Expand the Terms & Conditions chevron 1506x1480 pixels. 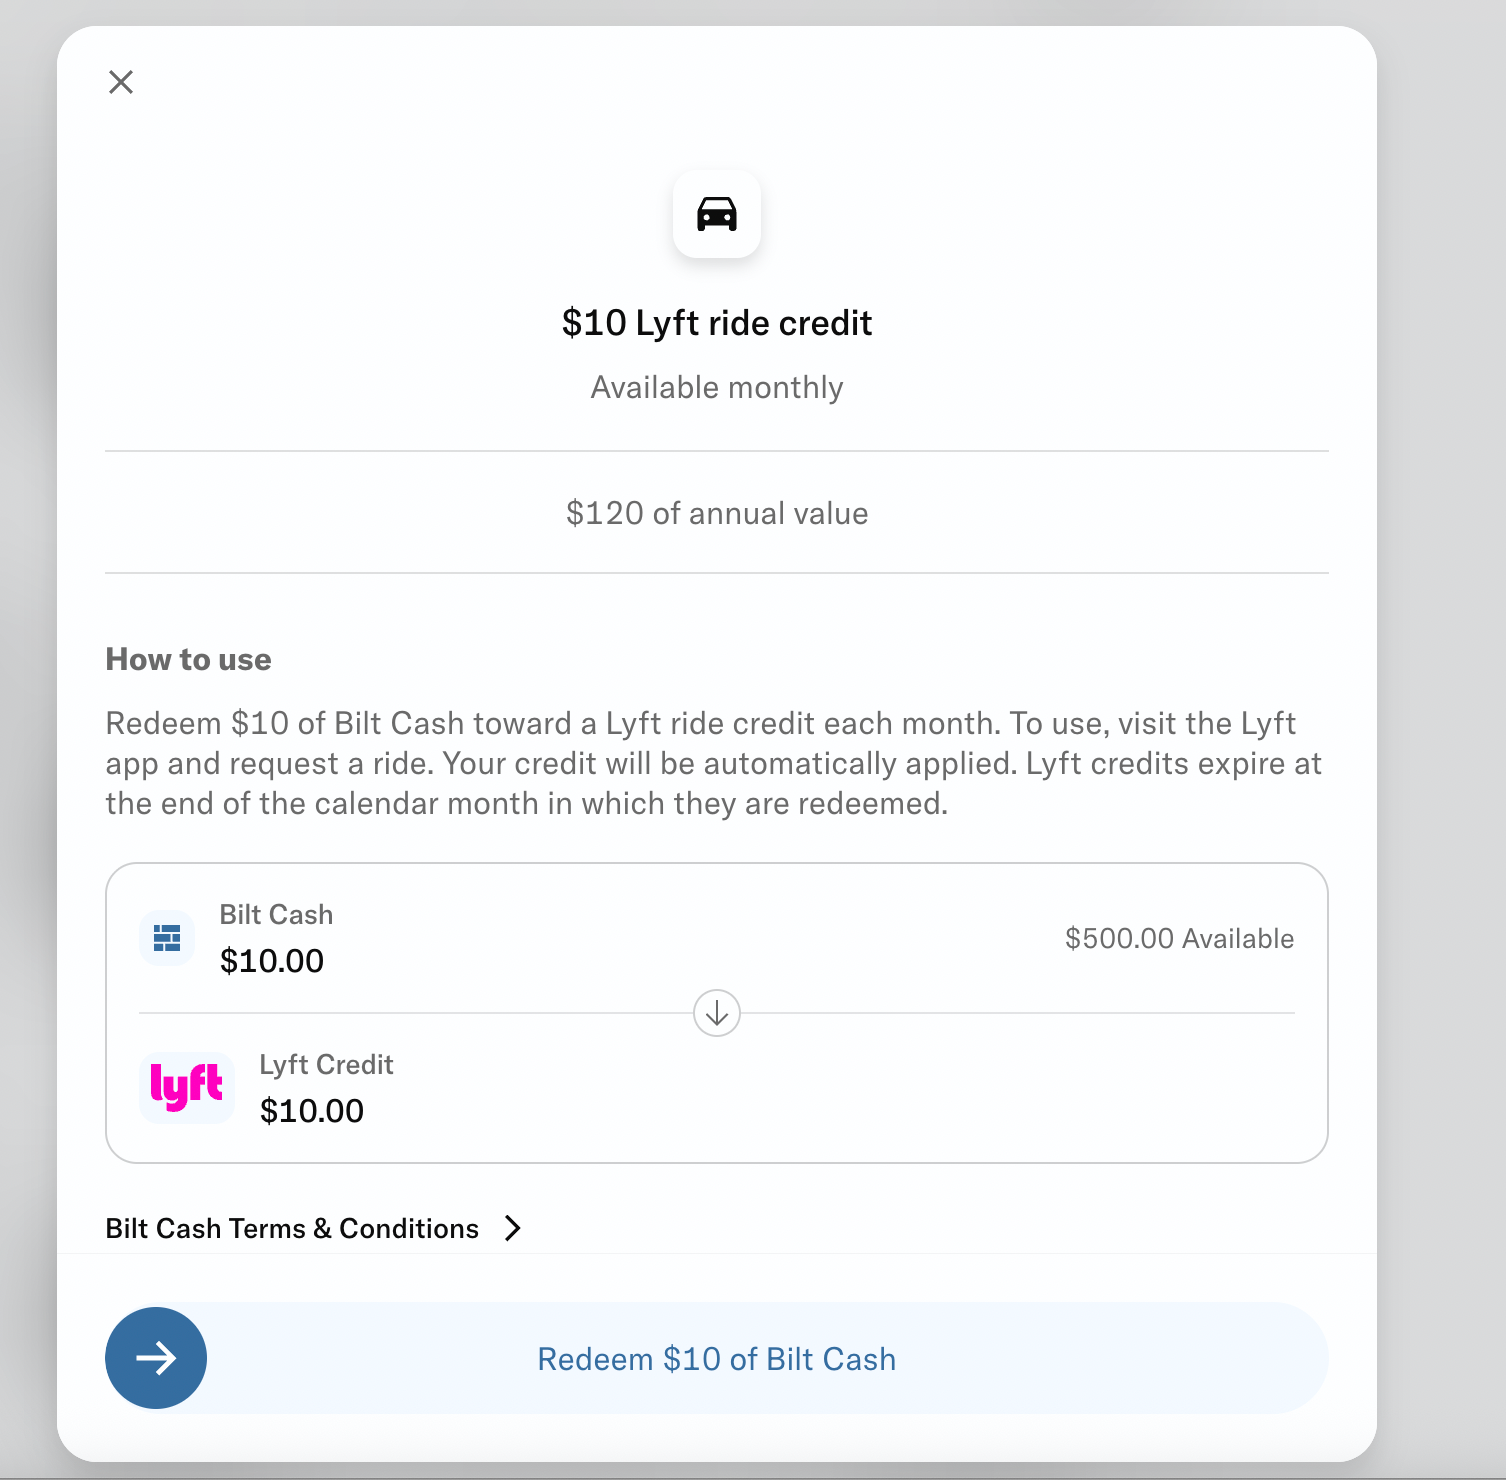512,1228
